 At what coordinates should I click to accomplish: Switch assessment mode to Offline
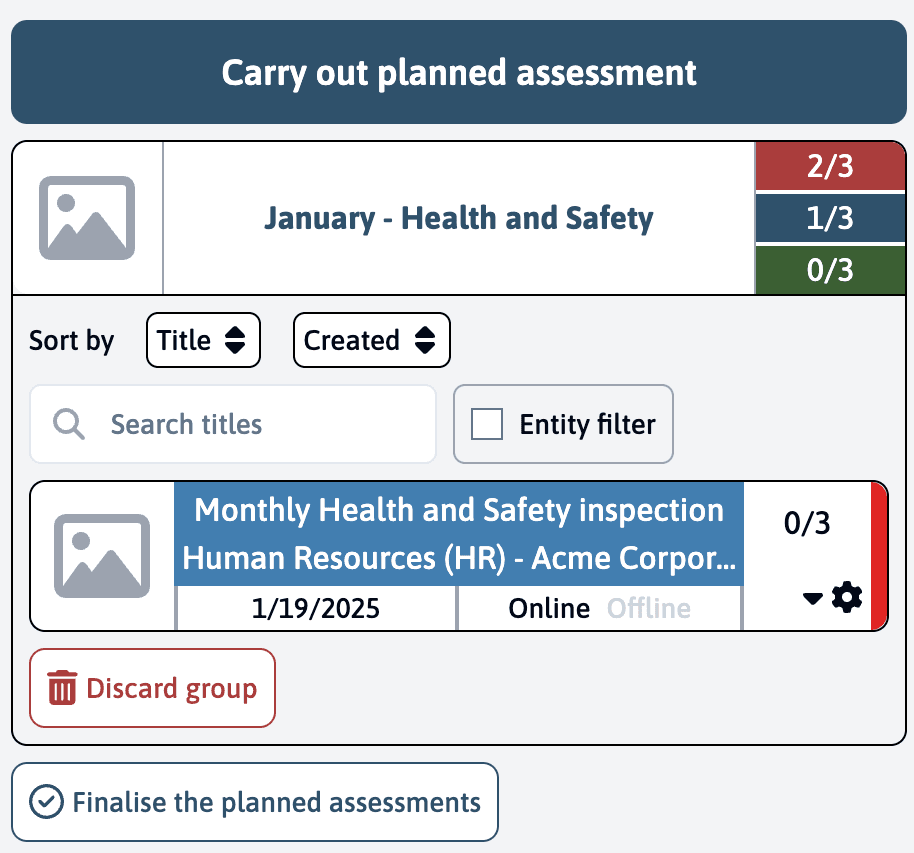[648, 608]
